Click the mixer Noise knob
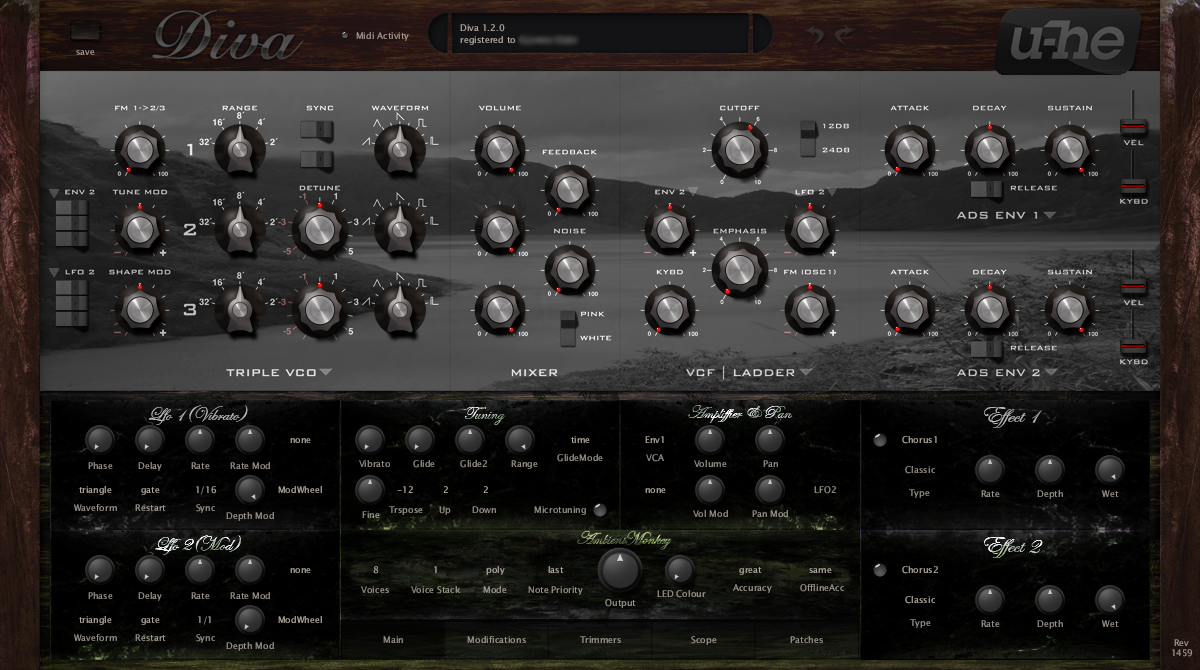1200x670 pixels. [x=568, y=268]
